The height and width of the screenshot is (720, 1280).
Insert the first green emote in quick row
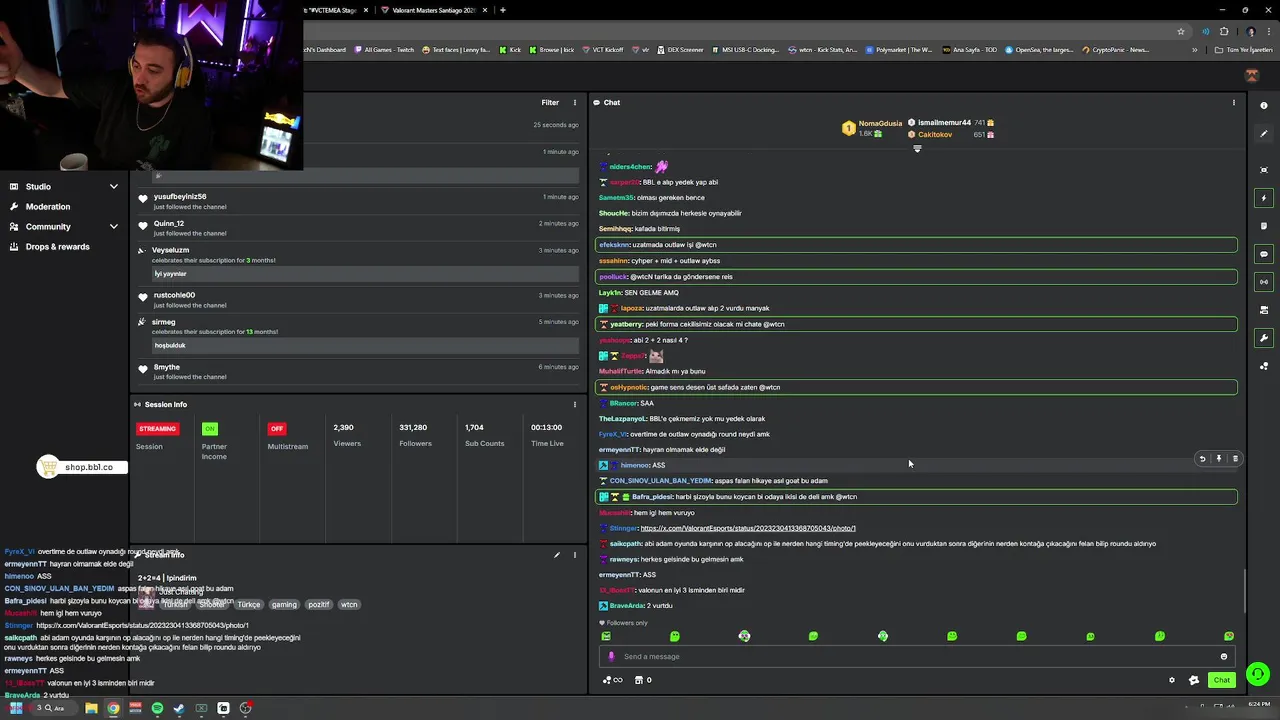click(x=605, y=636)
